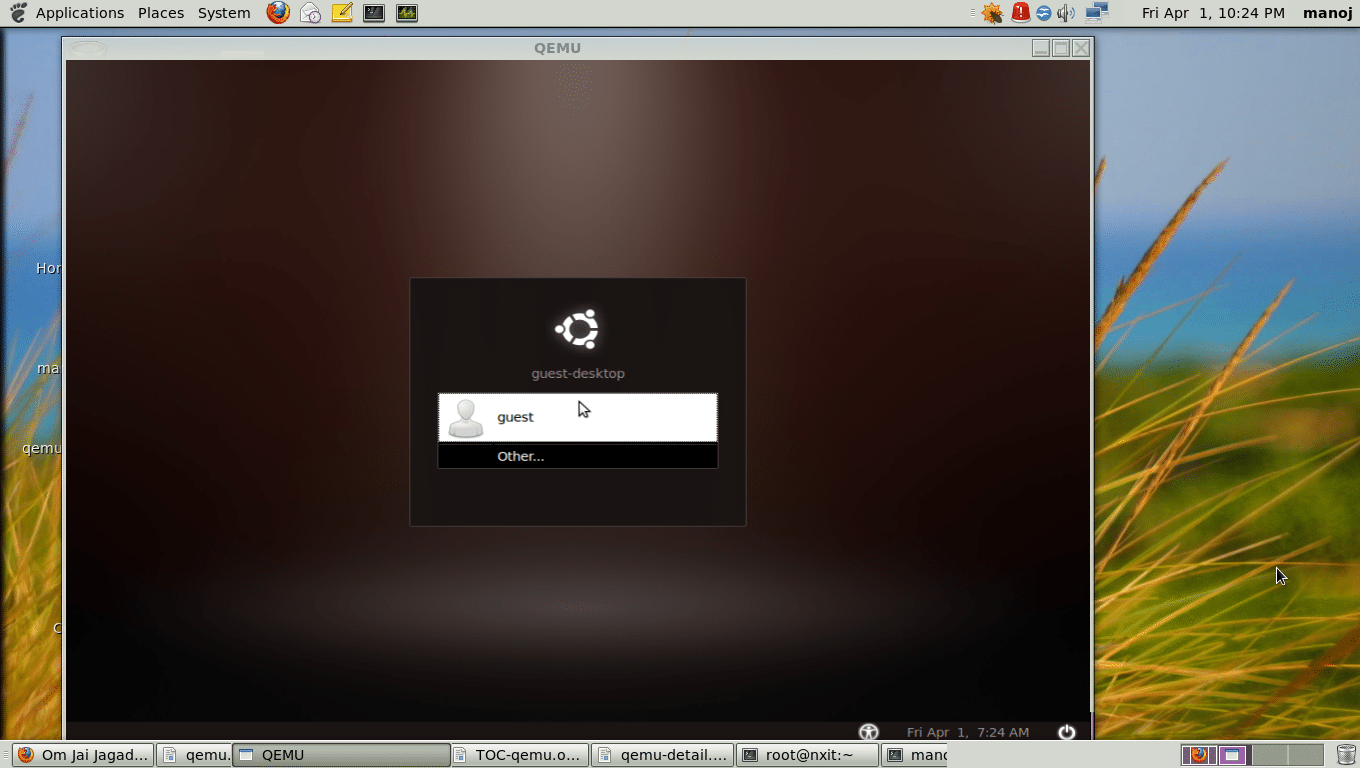Select the QEMU taskbar button
1360x768 pixels.
pyautogui.click(x=341, y=755)
